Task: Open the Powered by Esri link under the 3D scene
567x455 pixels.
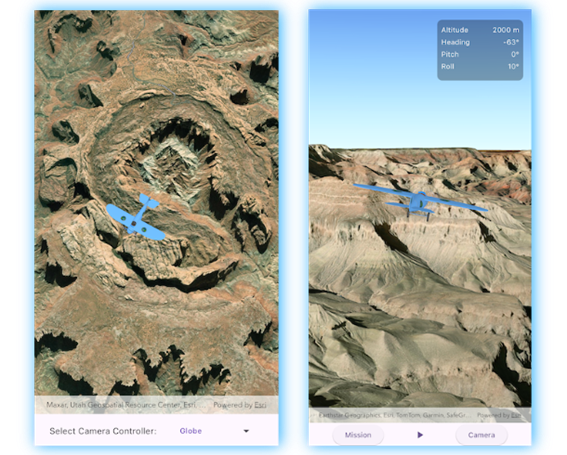Action: tap(499, 415)
